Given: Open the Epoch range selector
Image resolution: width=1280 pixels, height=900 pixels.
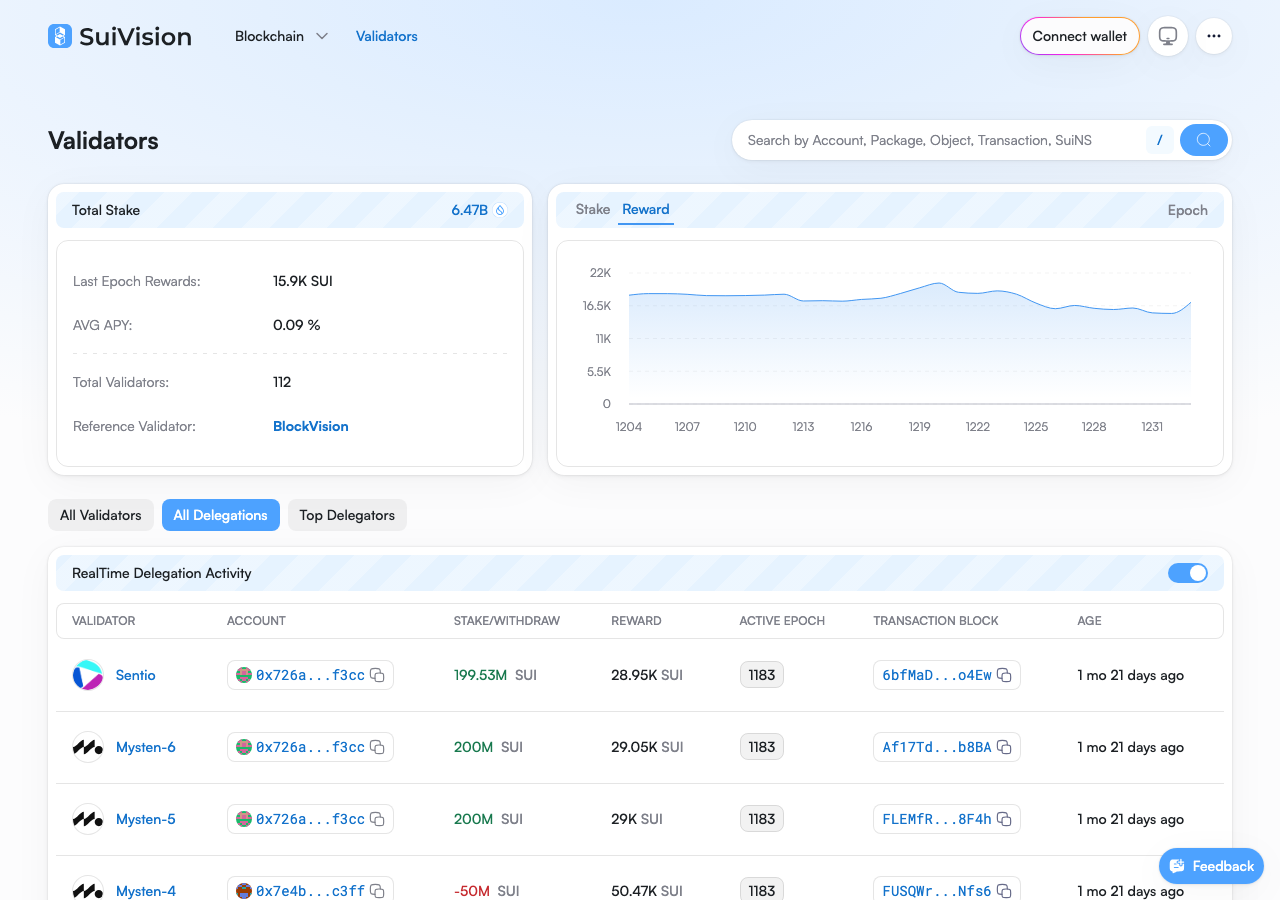Looking at the screenshot, I should (x=1188, y=210).
